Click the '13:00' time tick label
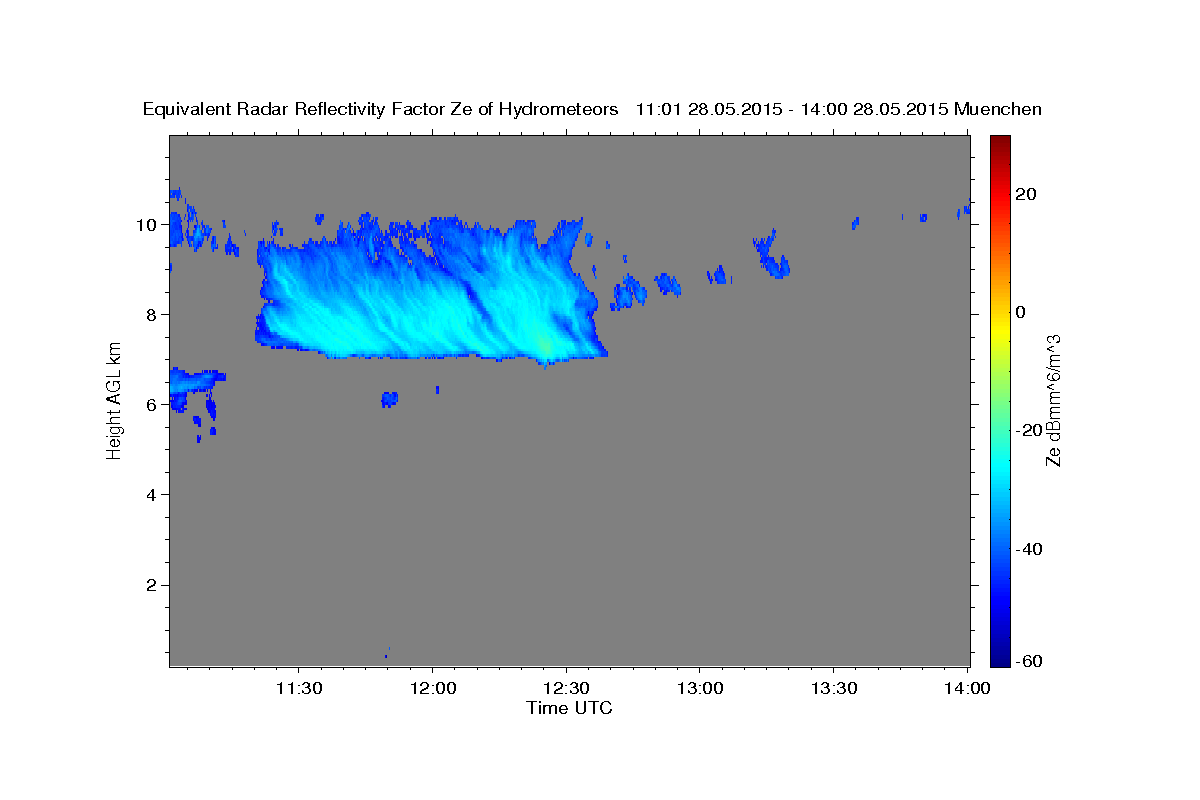Screen dimensions: 1200x800 tap(700, 688)
